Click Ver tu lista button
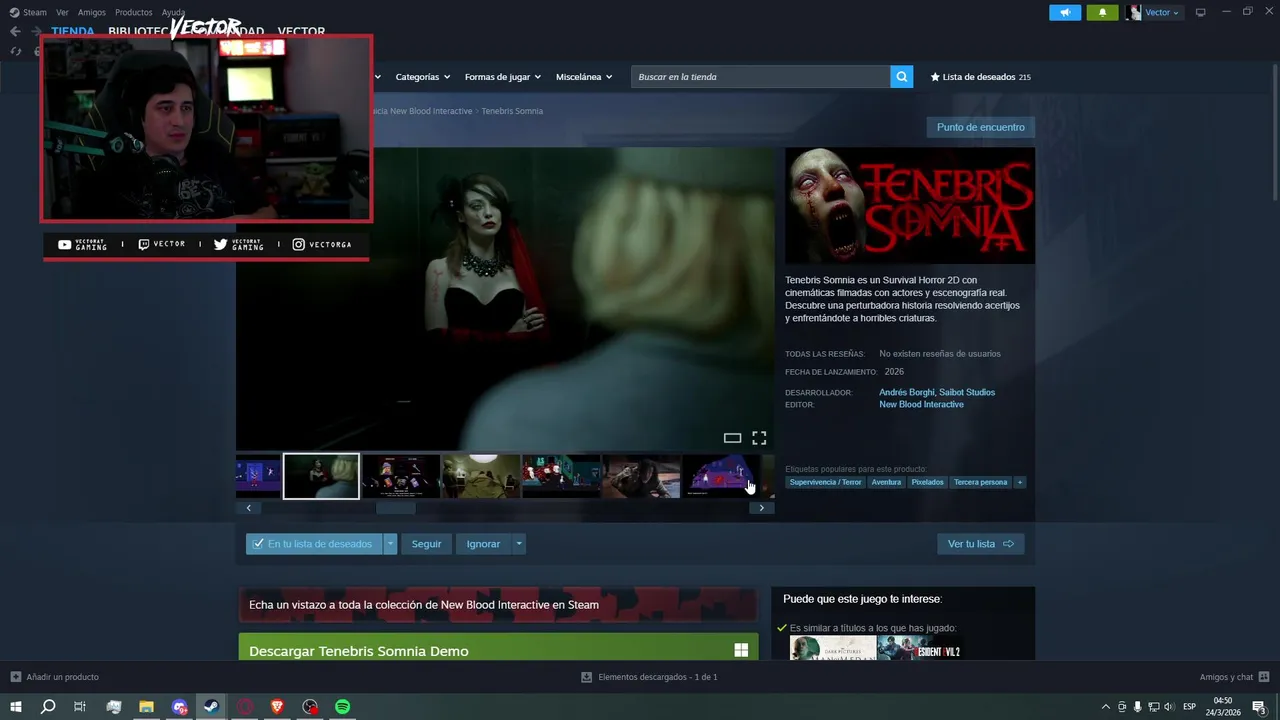Viewport: 1280px width, 720px height. pos(980,544)
